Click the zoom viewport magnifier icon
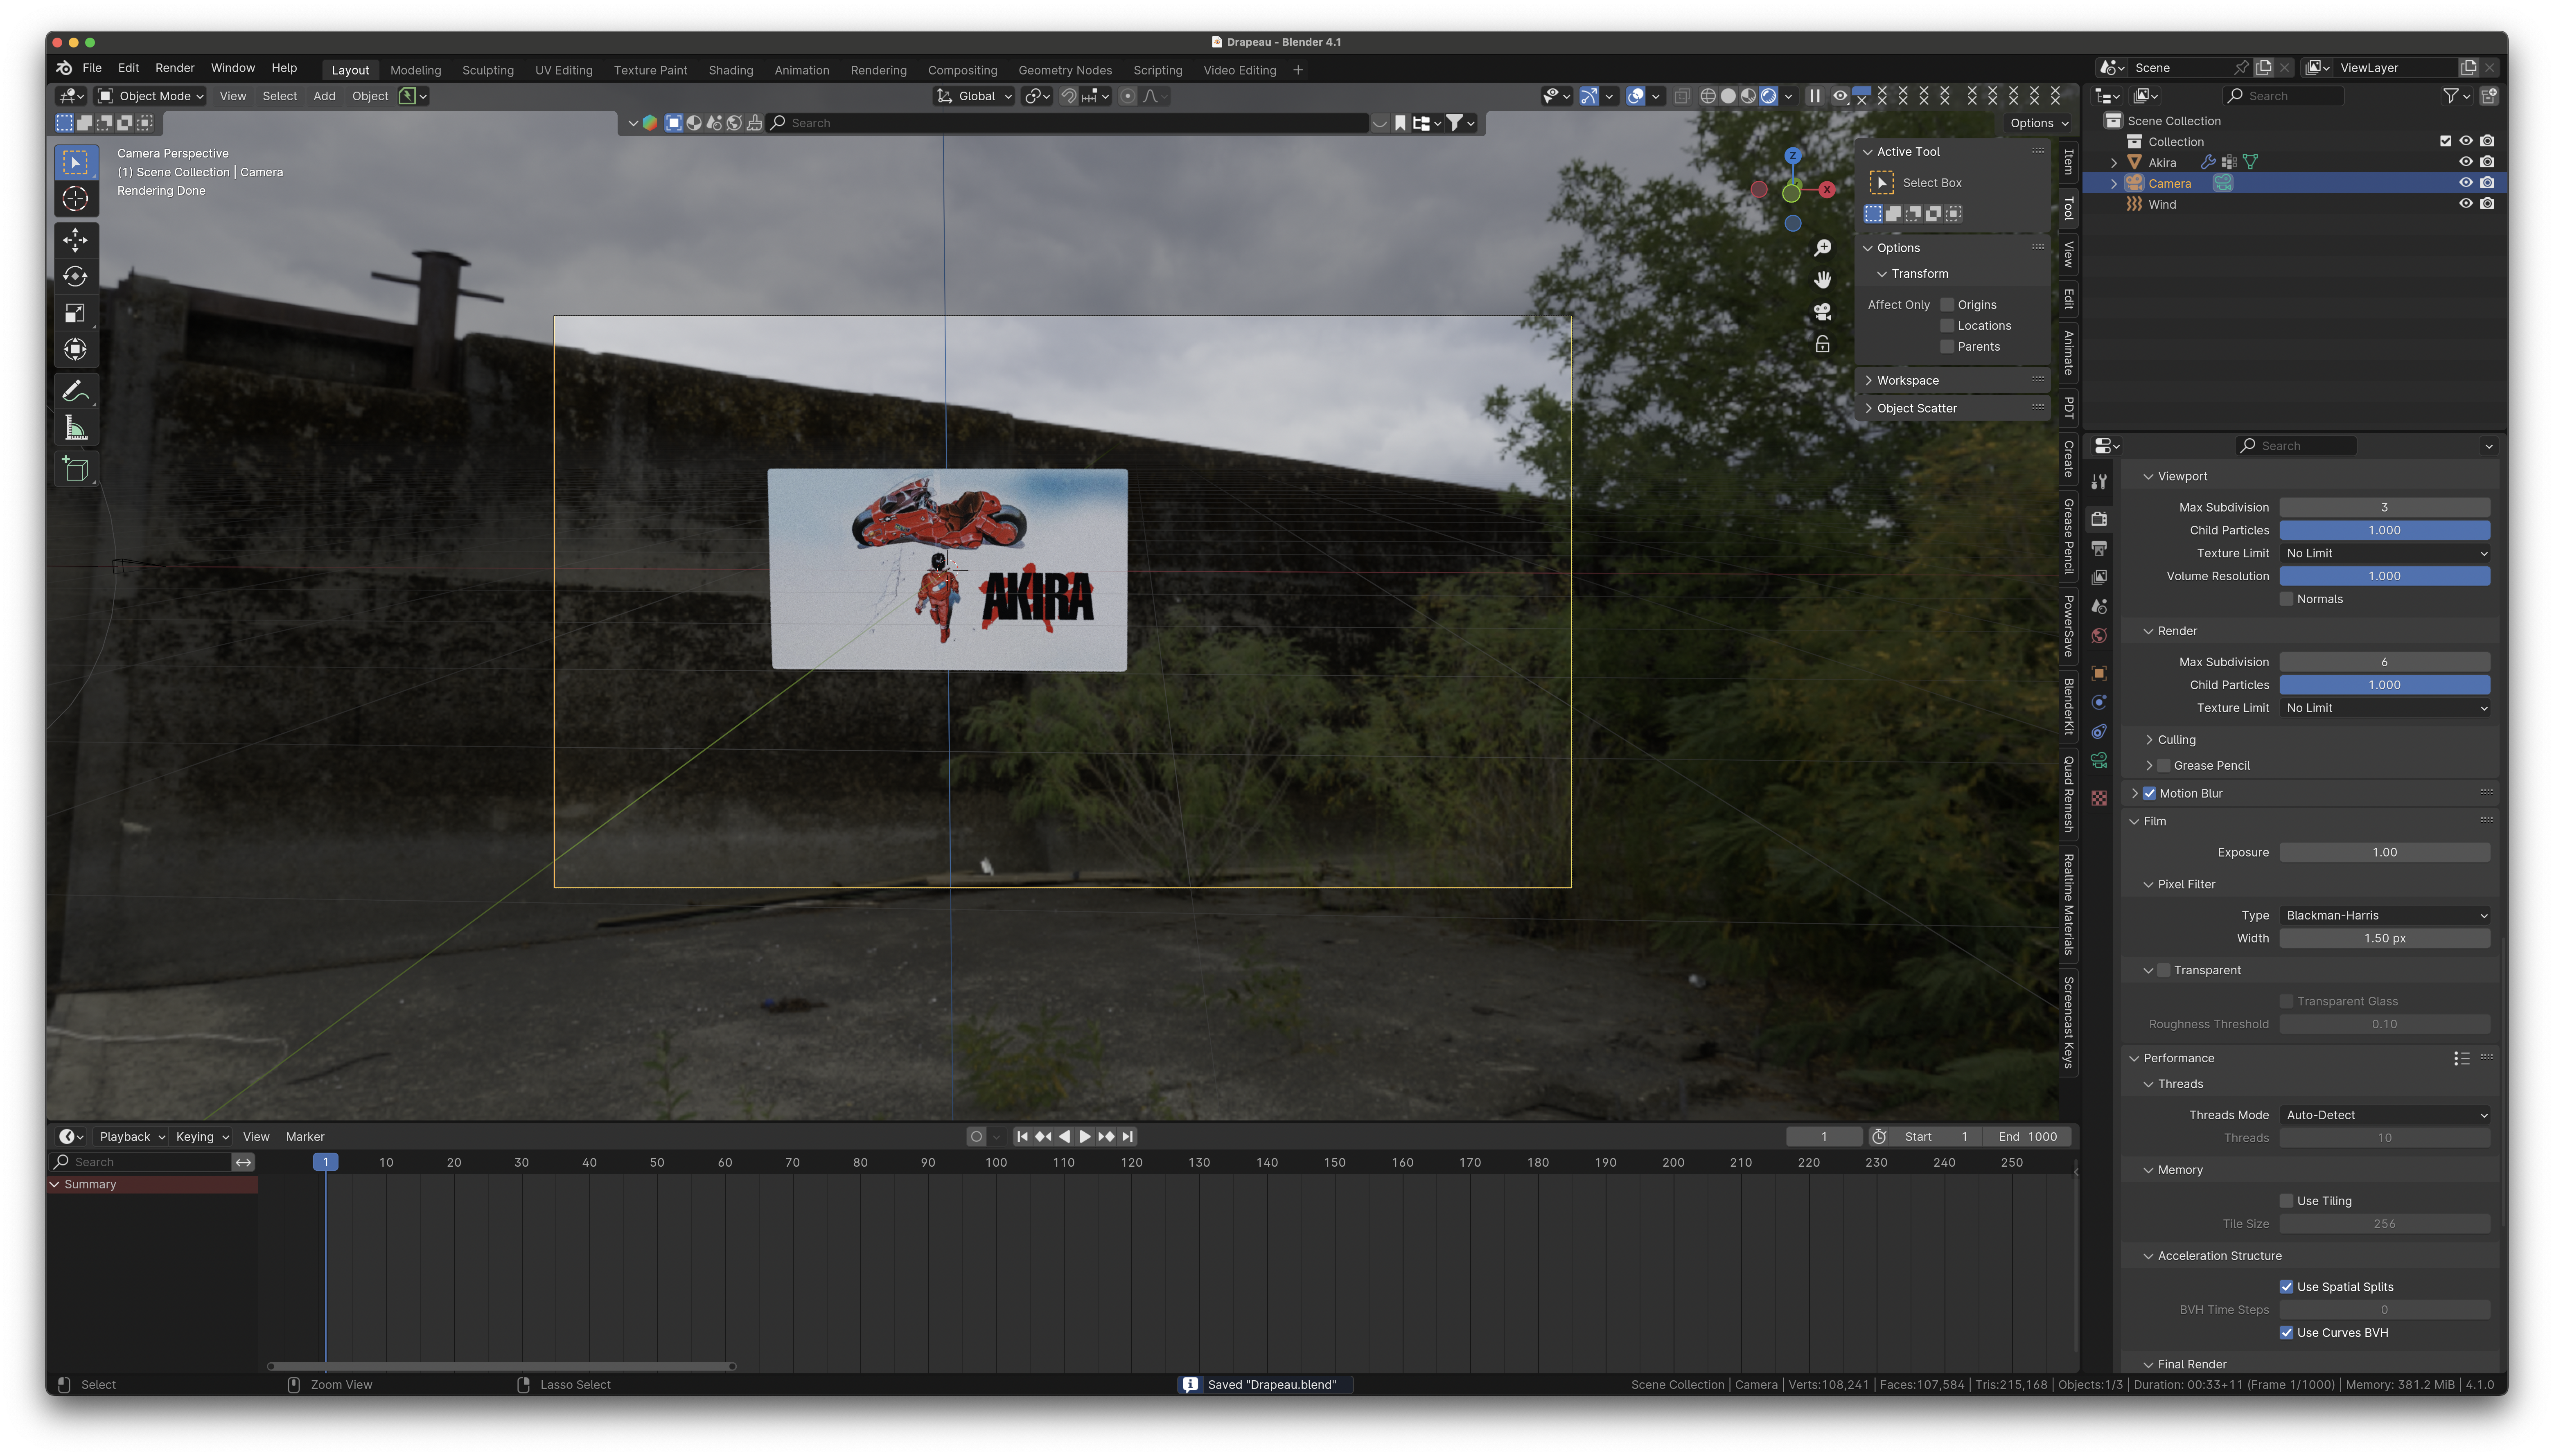2554x1456 pixels. tap(1823, 248)
